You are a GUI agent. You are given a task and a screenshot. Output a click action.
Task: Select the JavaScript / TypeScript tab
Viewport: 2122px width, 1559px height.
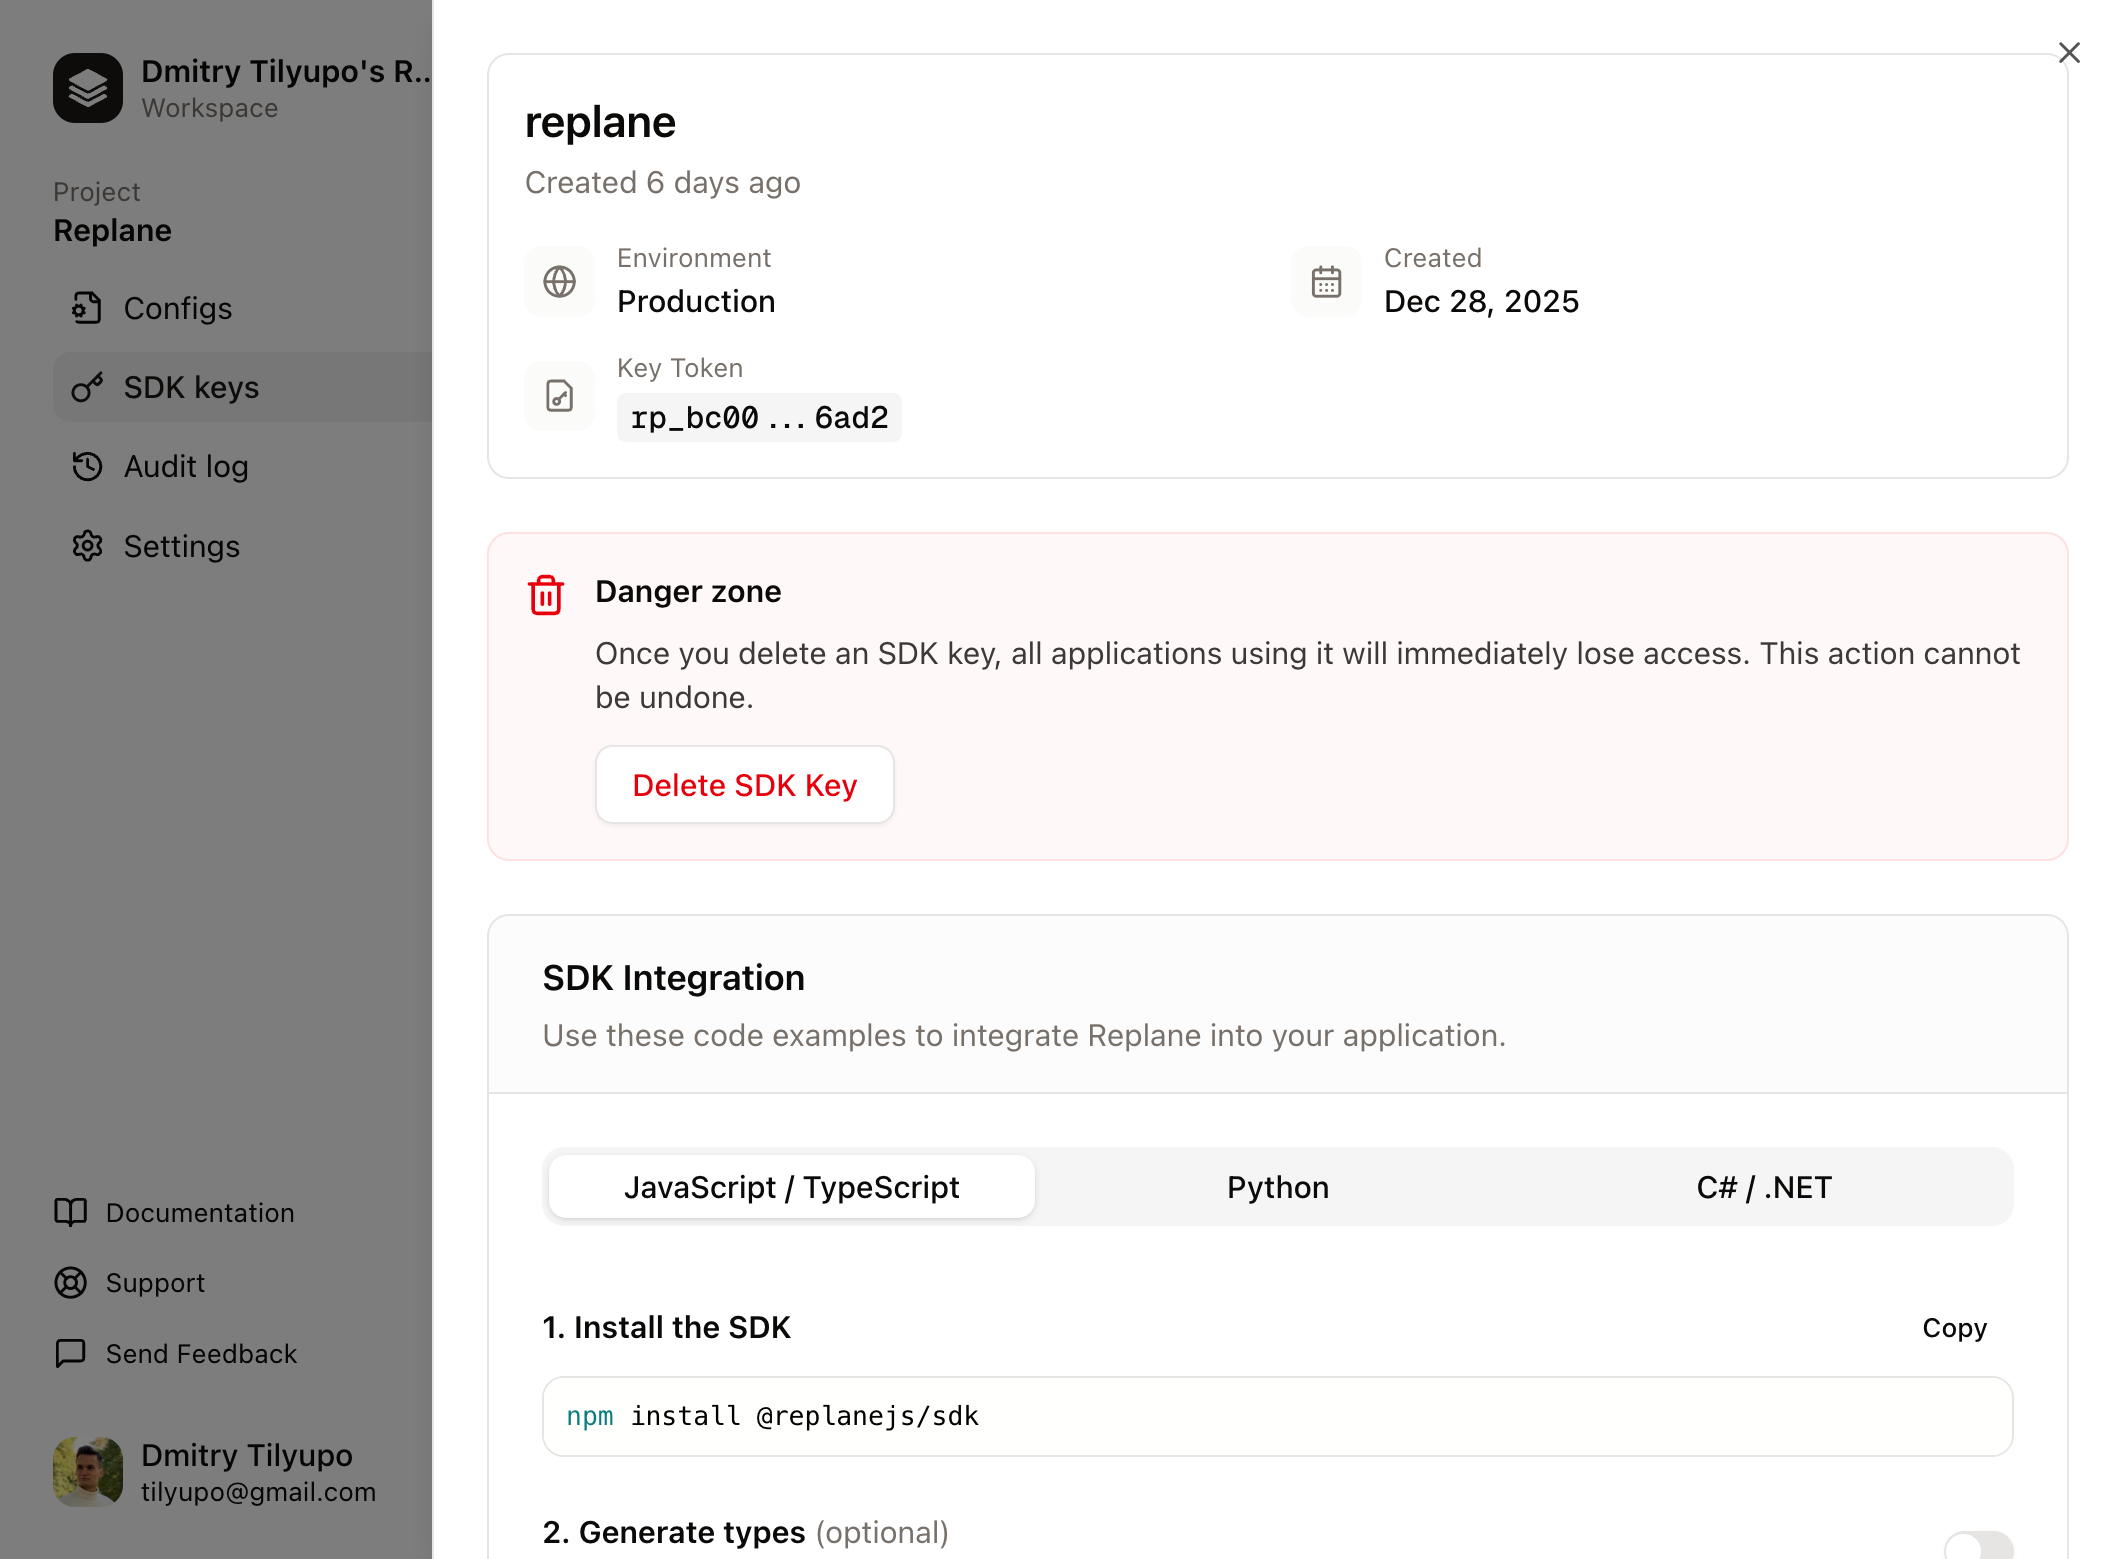(x=790, y=1187)
